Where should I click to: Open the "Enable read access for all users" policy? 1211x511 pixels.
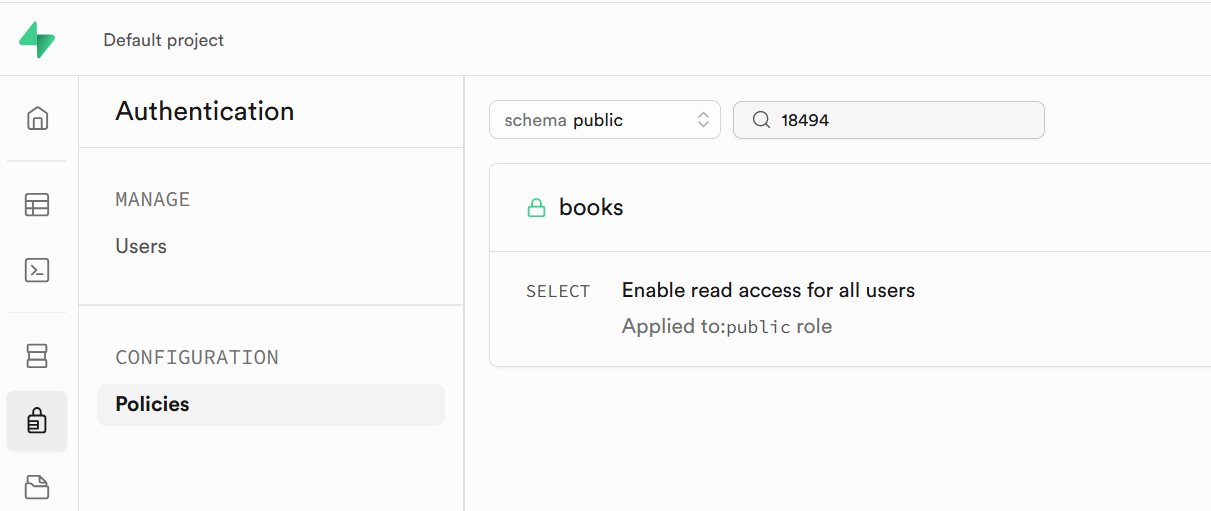click(768, 291)
